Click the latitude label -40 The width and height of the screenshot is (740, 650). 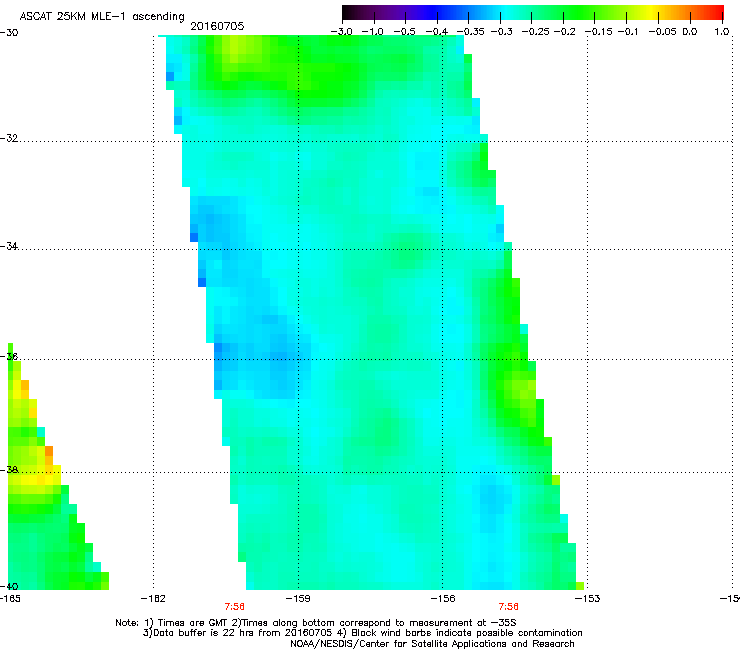(x=9, y=586)
